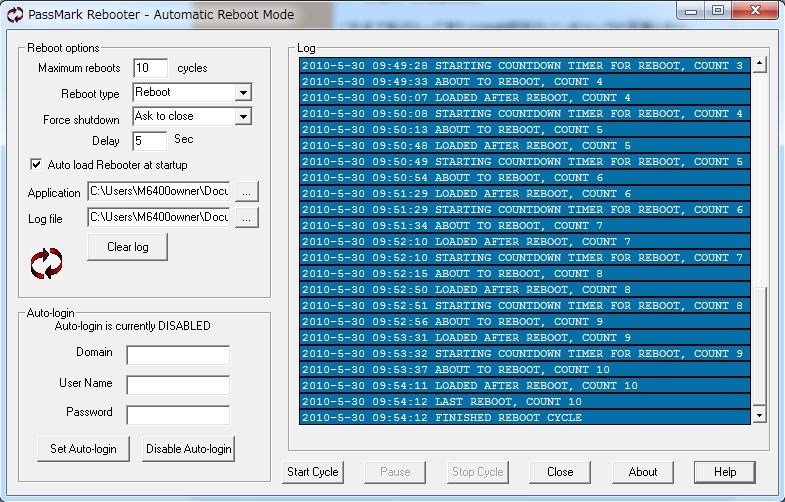The height and width of the screenshot is (502, 785).
Task: Click the log scrollbar thumb
Action: pyautogui.click(x=759, y=345)
